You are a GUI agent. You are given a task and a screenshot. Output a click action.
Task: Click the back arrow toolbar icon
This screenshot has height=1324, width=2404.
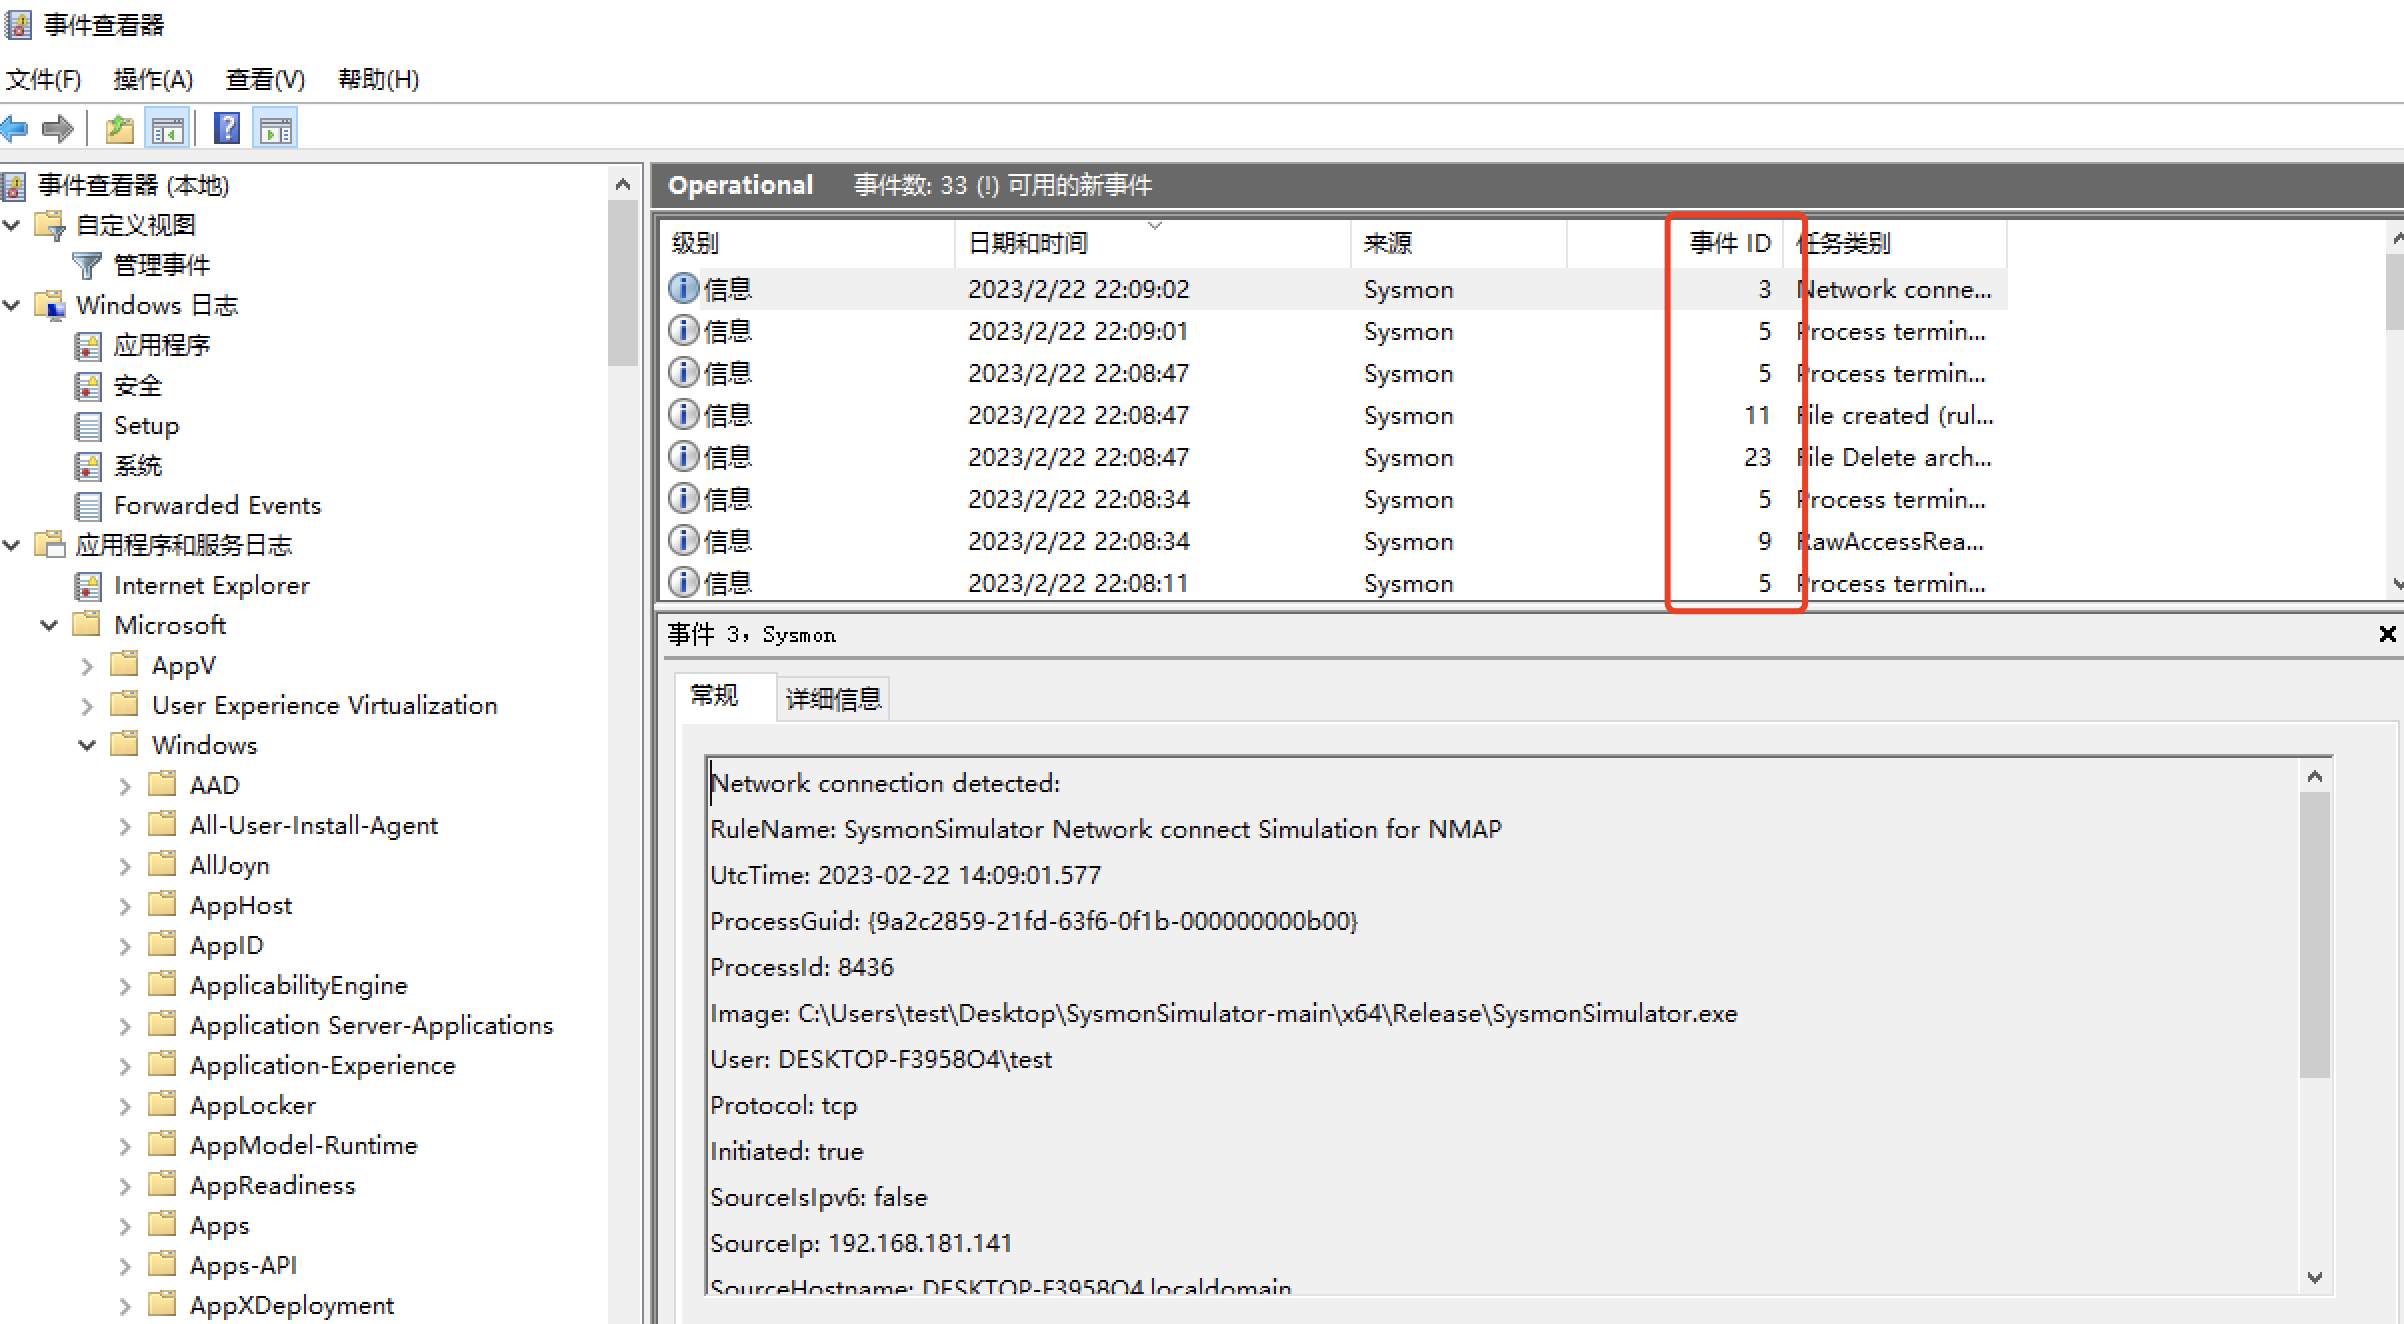coord(15,129)
